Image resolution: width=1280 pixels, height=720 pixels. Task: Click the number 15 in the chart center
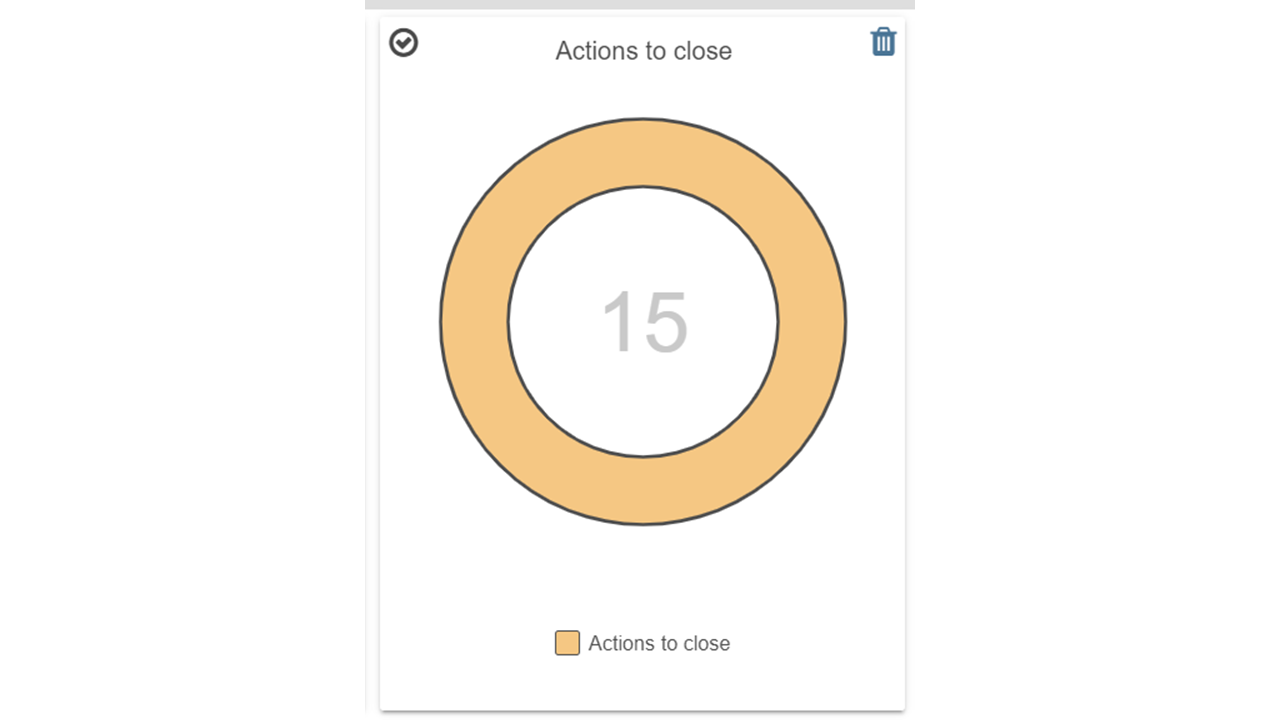(644, 322)
